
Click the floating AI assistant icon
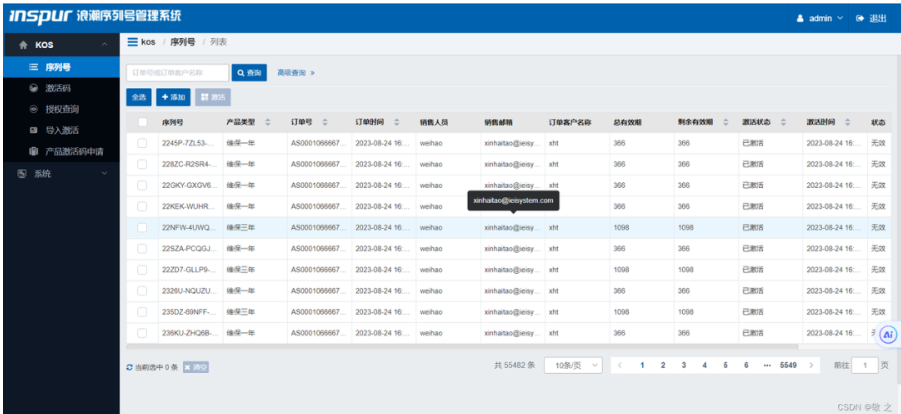(x=888, y=335)
